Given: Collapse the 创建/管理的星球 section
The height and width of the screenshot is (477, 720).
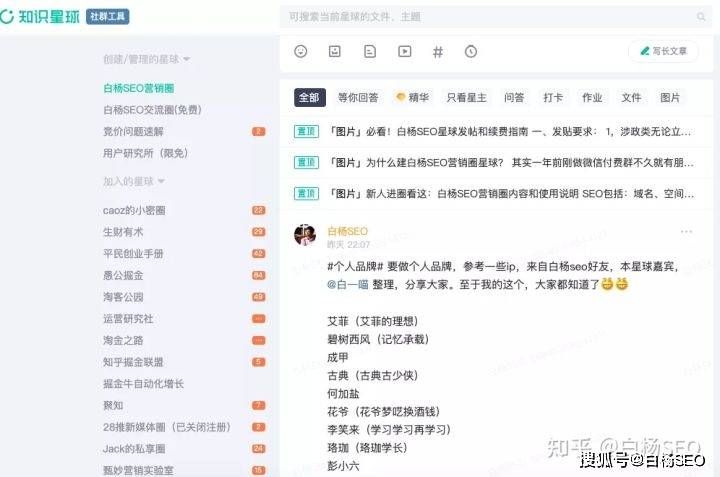Looking at the screenshot, I should click(146, 59).
